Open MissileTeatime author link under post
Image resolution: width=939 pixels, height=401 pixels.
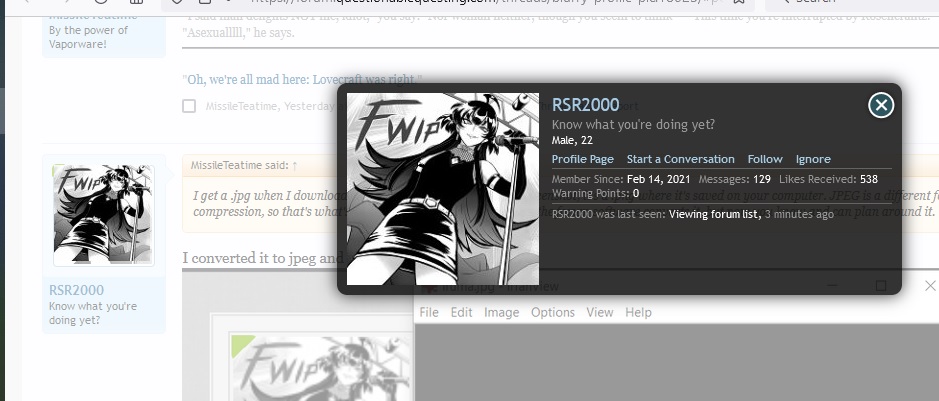click(x=241, y=106)
